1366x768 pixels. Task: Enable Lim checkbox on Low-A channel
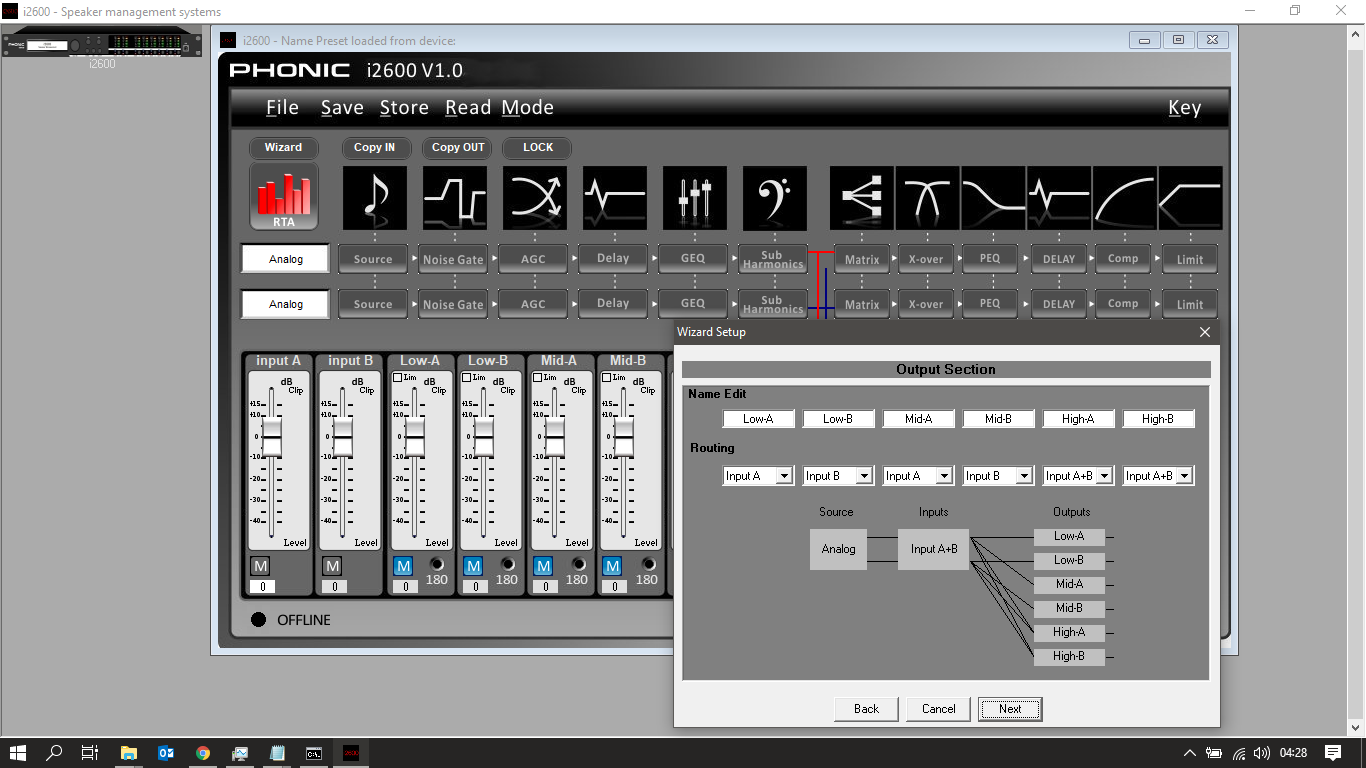pos(398,378)
